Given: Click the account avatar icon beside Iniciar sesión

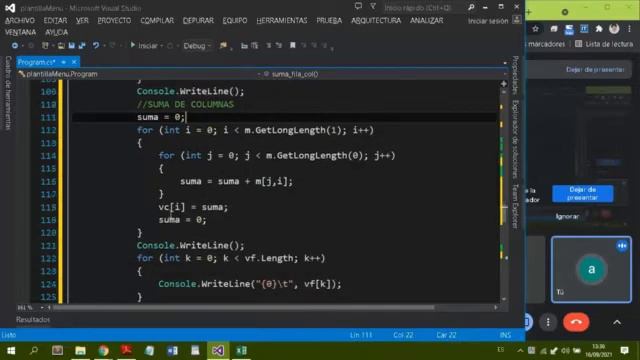Looking at the screenshot, I should pos(517,20).
